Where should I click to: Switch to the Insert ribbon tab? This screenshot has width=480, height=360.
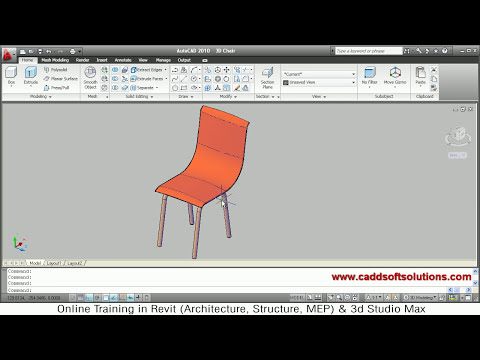[102, 60]
